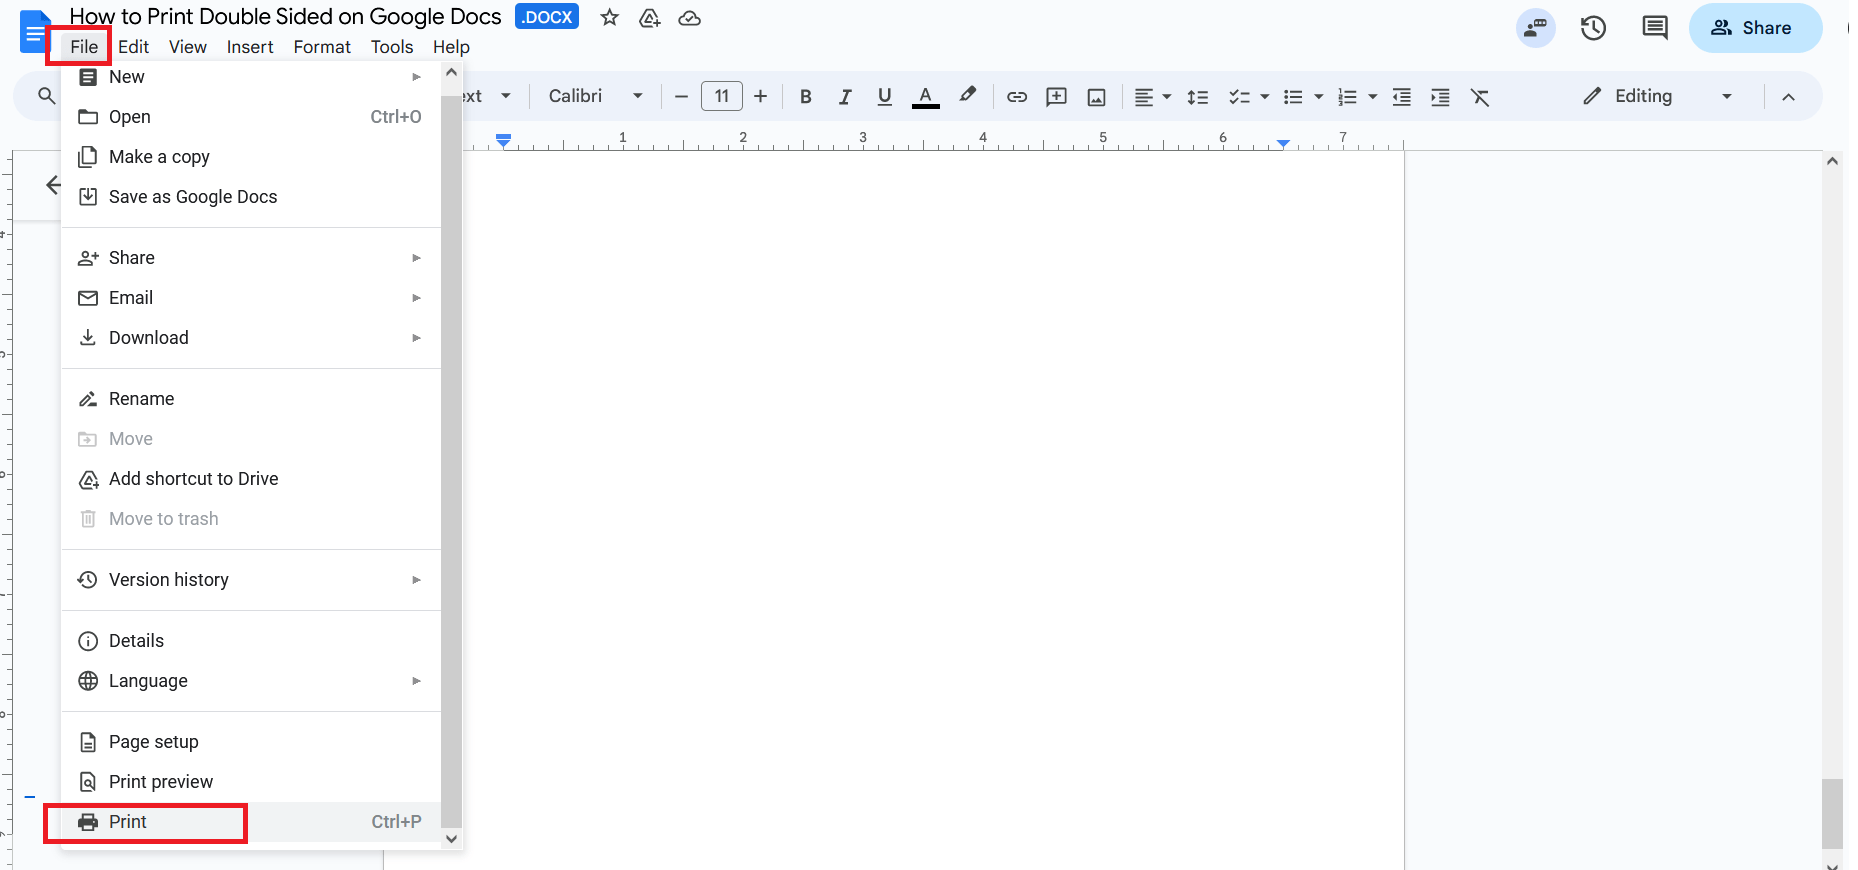Open the text color picker

pyautogui.click(x=926, y=96)
